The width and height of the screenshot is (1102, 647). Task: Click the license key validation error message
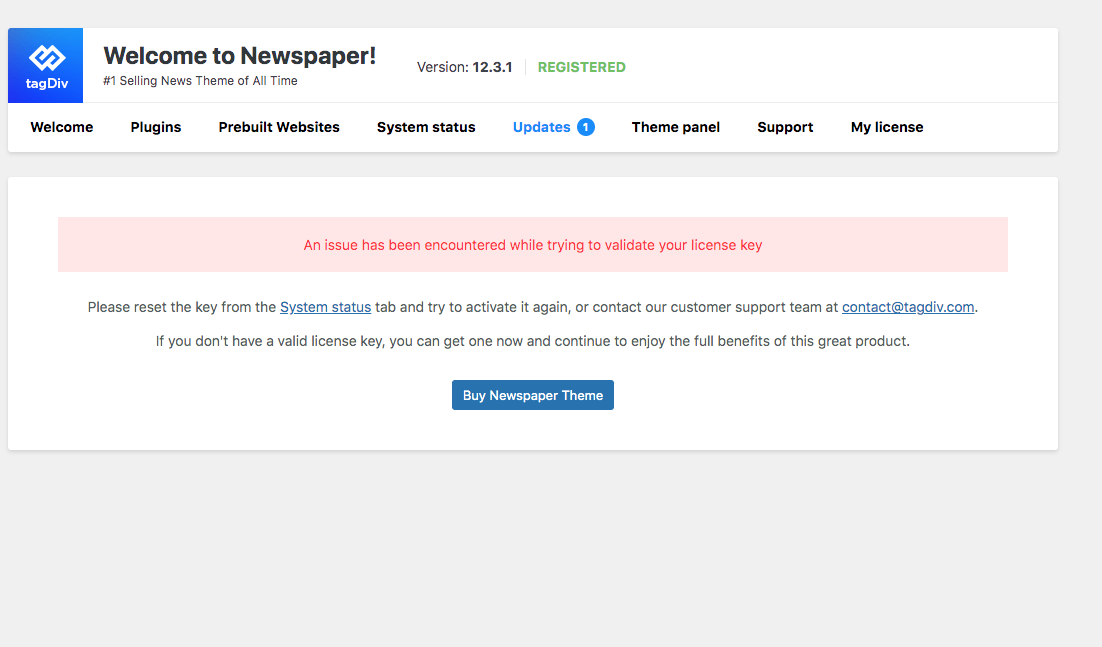pos(533,244)
